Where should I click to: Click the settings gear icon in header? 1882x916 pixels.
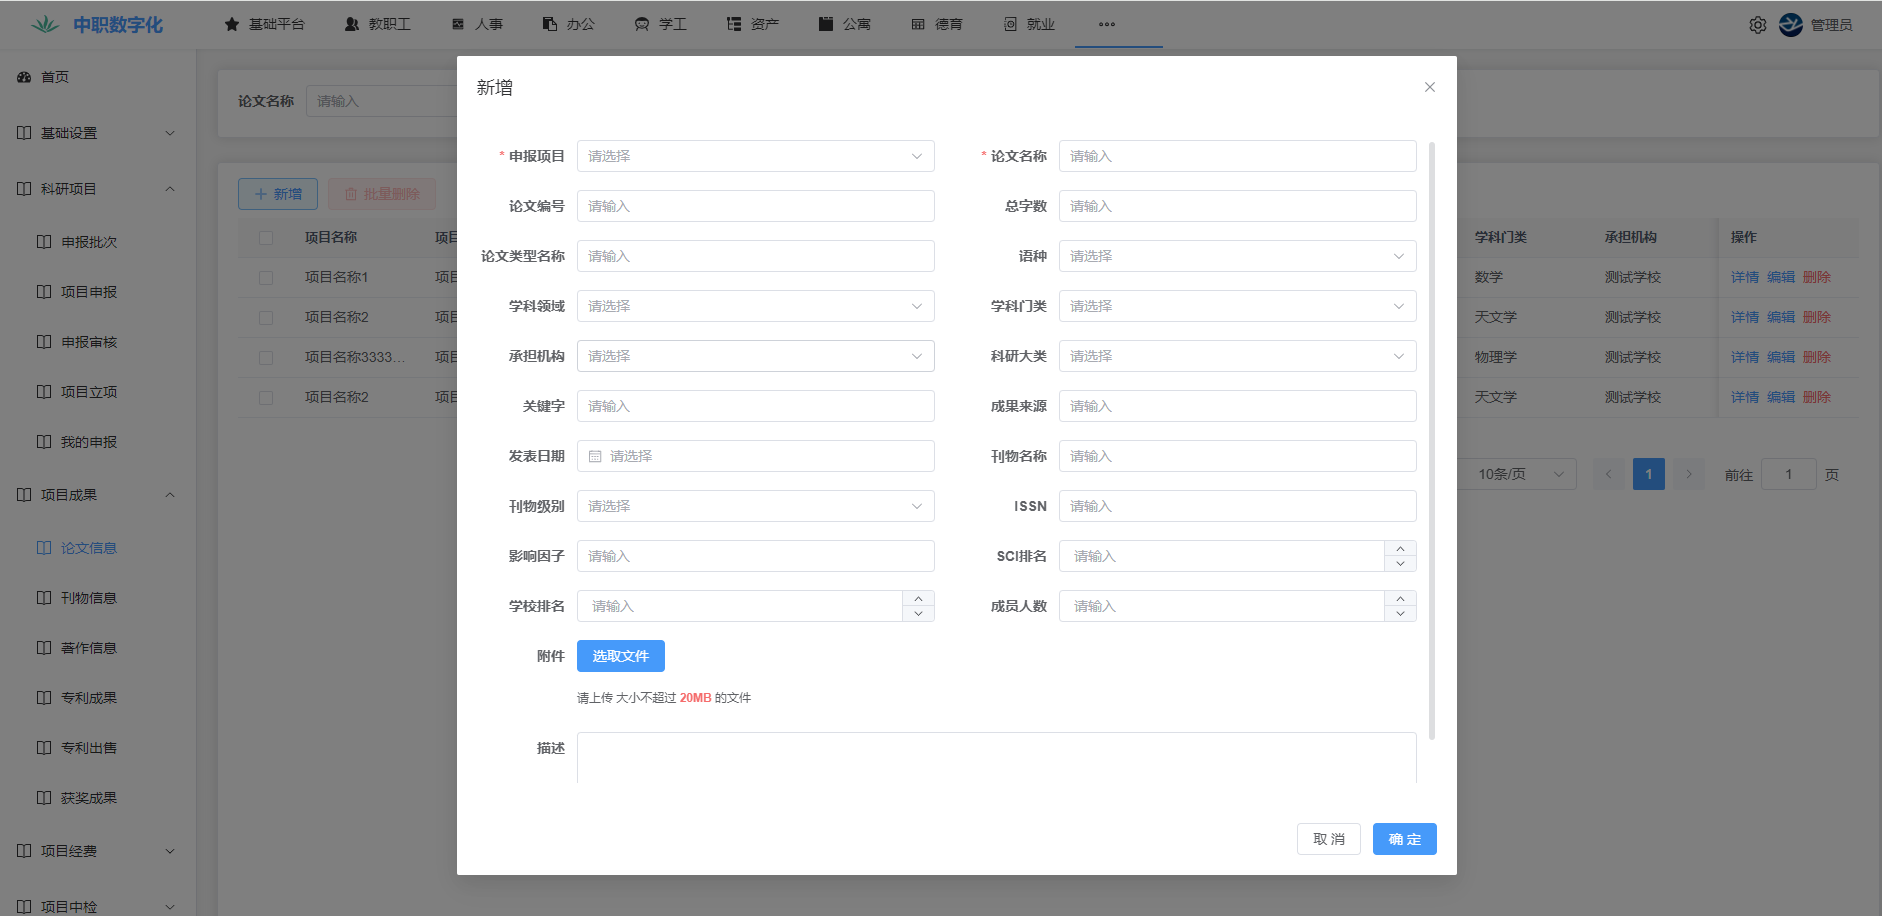(x=1757, y=25)
